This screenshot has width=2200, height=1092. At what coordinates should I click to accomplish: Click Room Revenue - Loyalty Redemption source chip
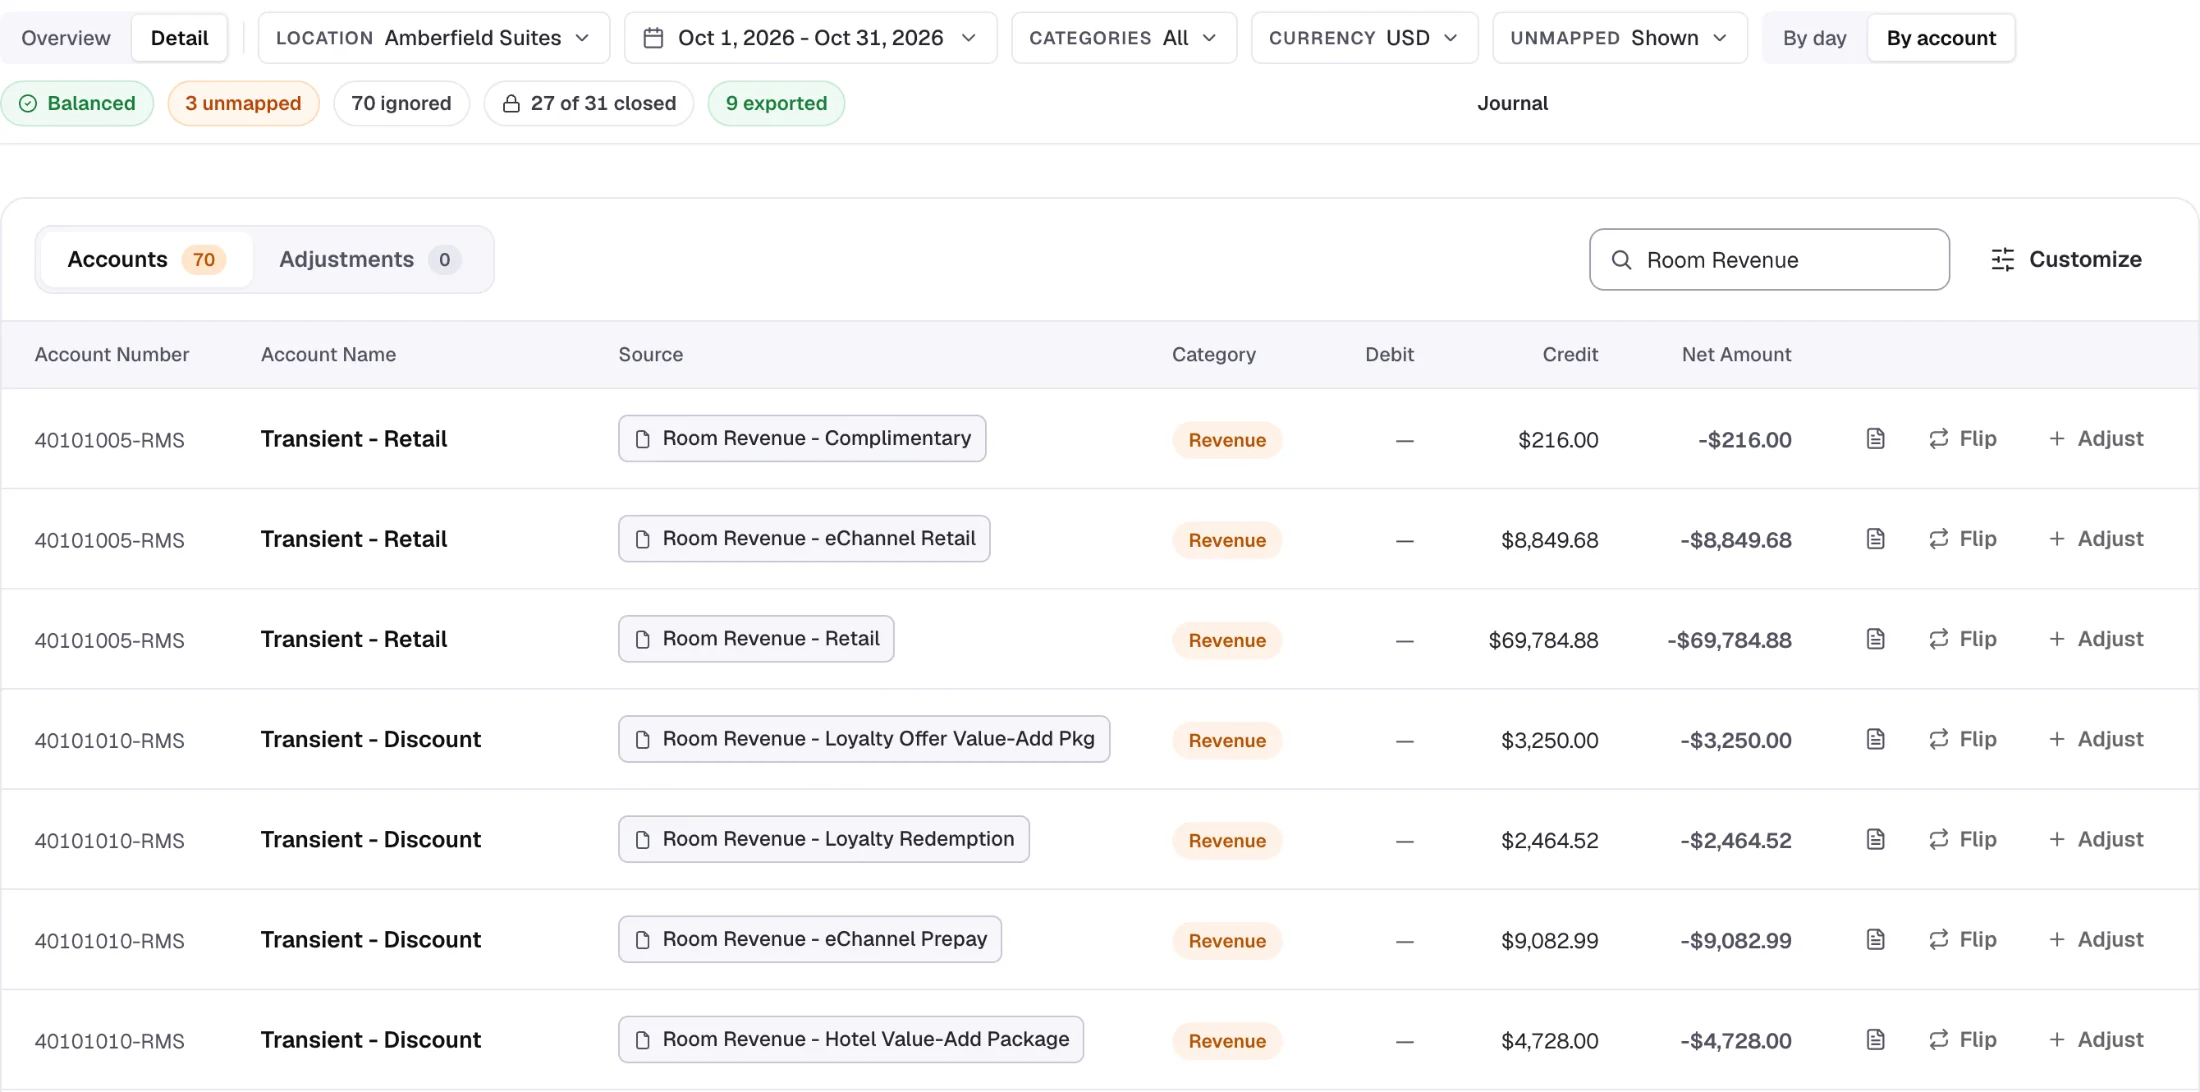pos(824,839)
